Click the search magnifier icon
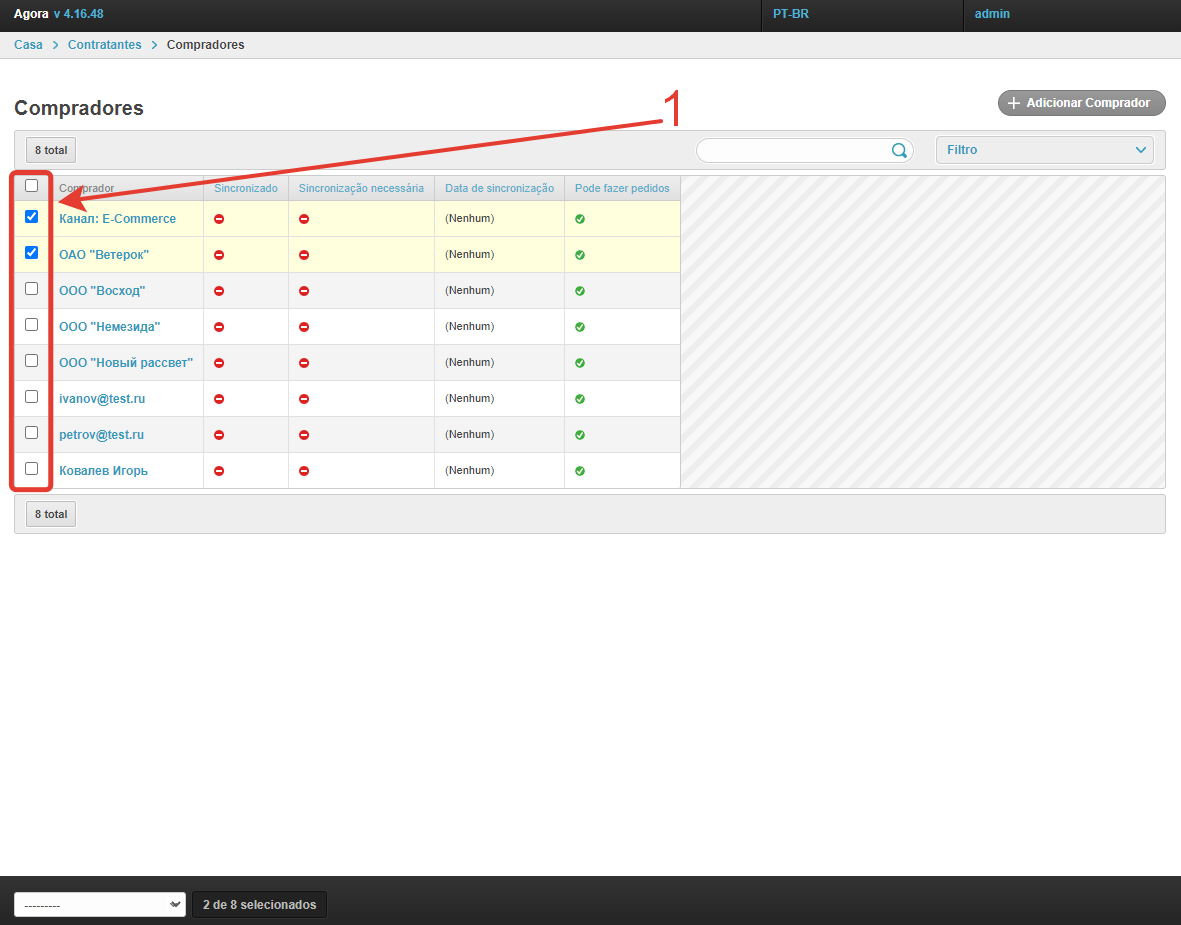1181x925 pixels. point(899,151)
